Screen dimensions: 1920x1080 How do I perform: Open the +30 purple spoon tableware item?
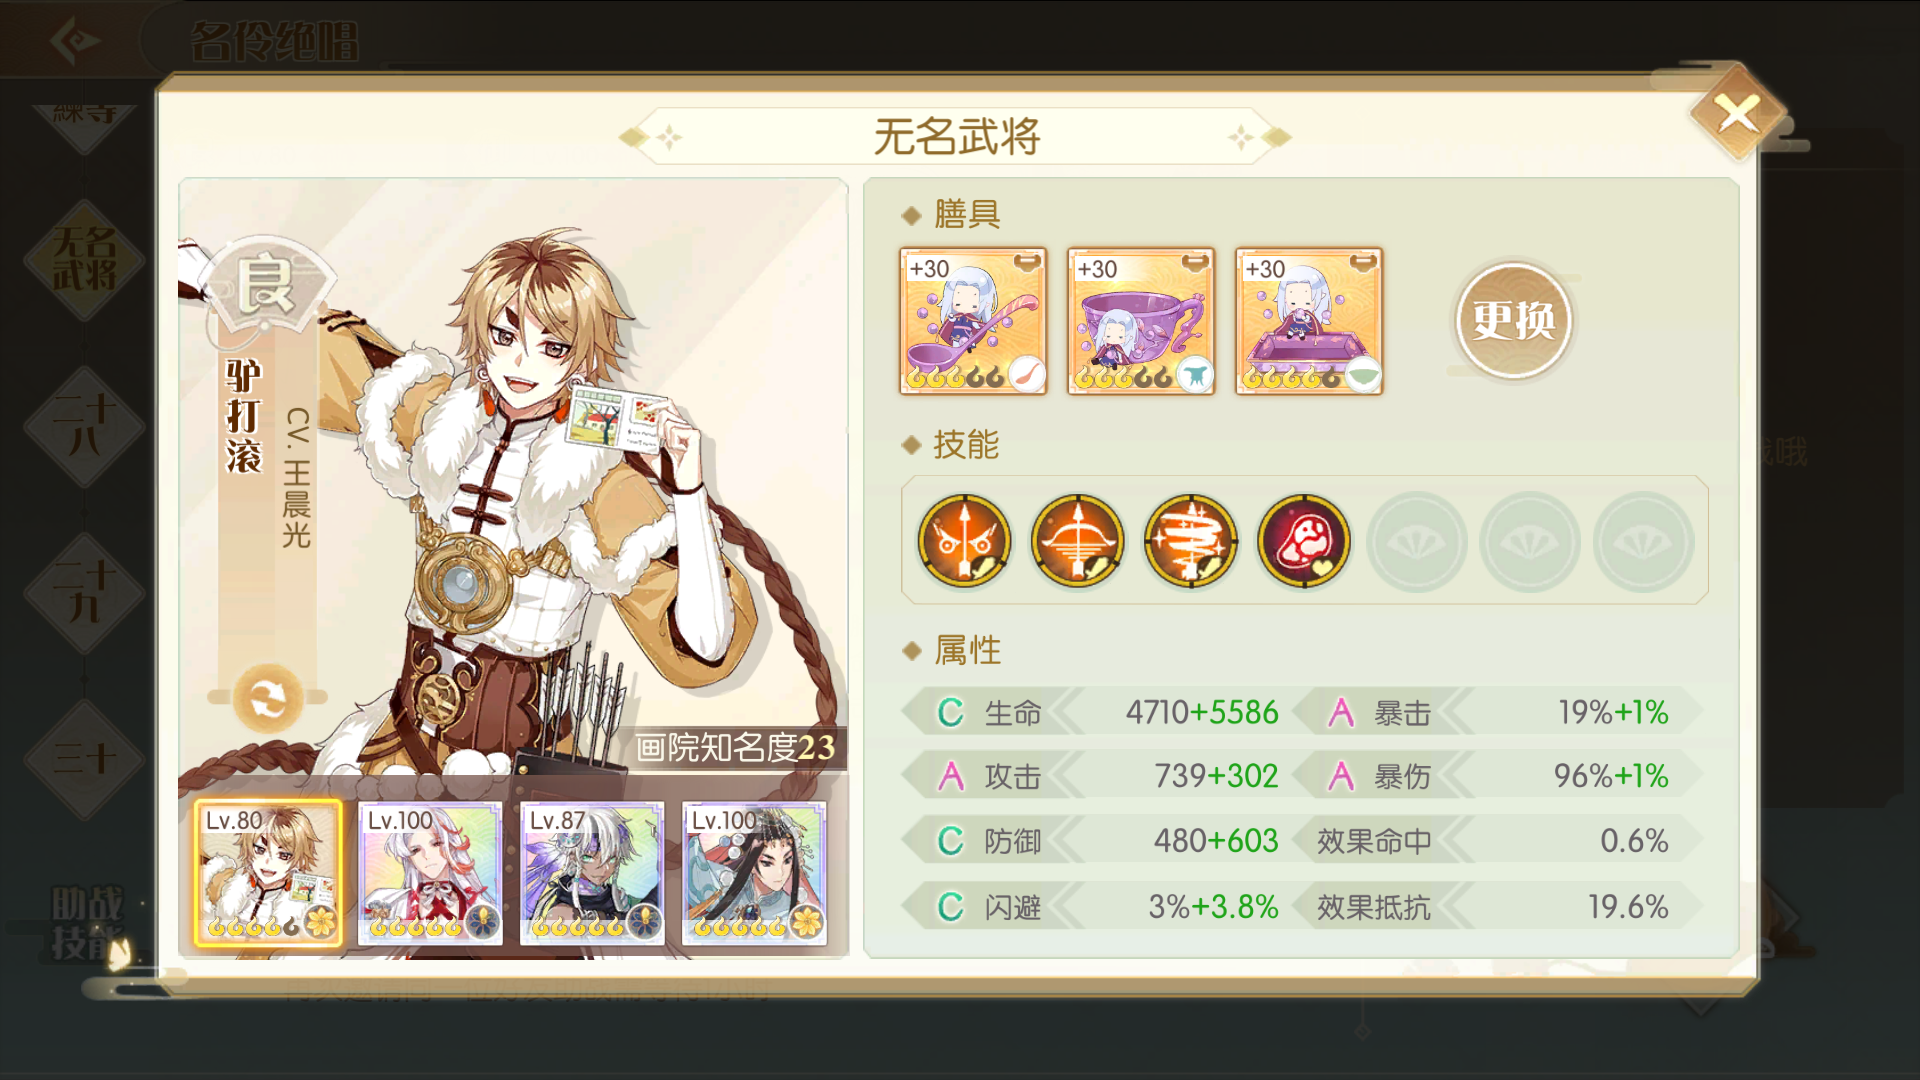[x=973, y=321]
